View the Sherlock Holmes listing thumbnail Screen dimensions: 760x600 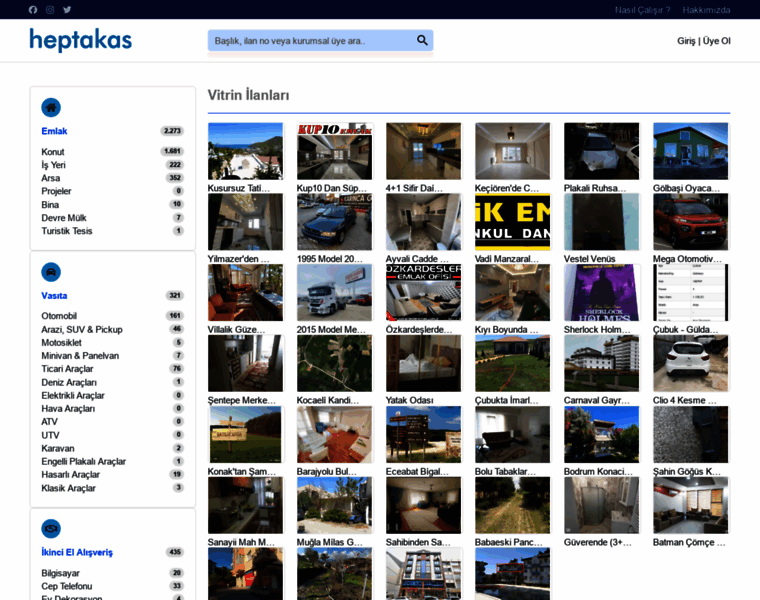[601, 292]
